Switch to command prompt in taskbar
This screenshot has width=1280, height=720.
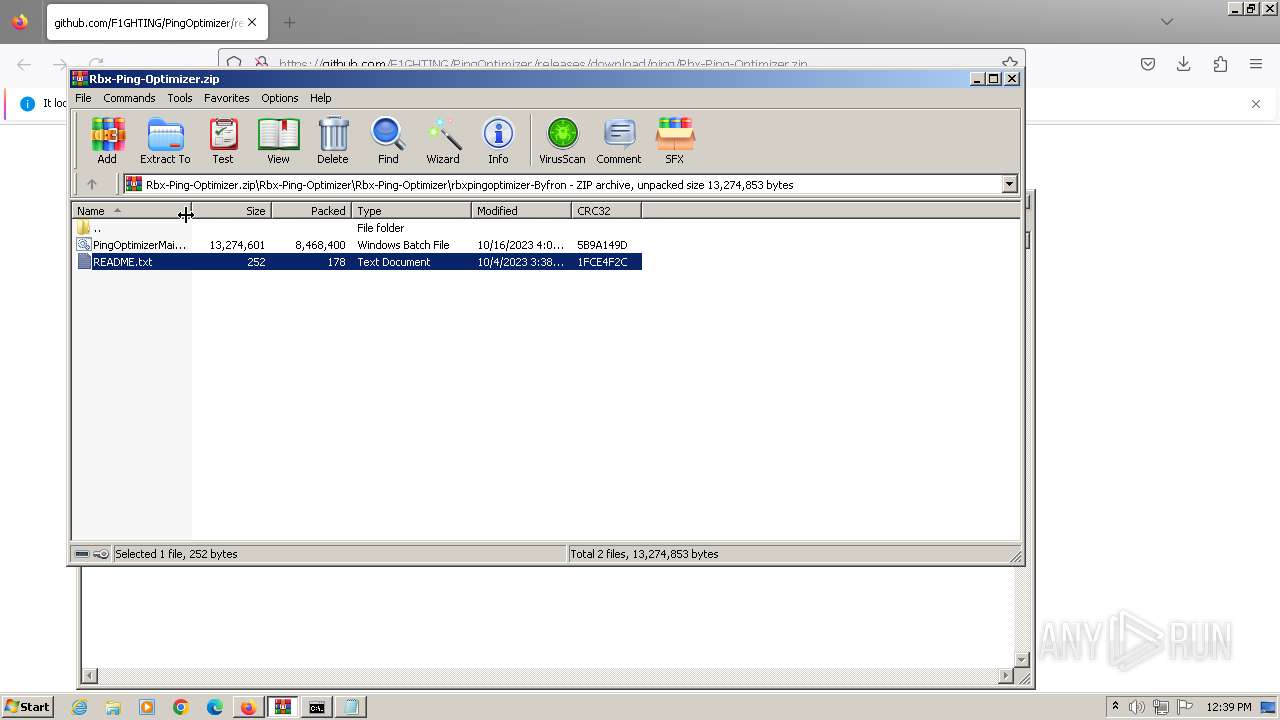[316, 707]
